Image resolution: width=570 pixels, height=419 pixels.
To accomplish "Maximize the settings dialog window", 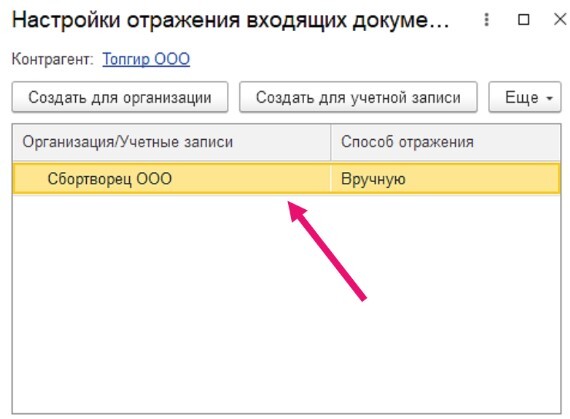I will tap(523, 20).
